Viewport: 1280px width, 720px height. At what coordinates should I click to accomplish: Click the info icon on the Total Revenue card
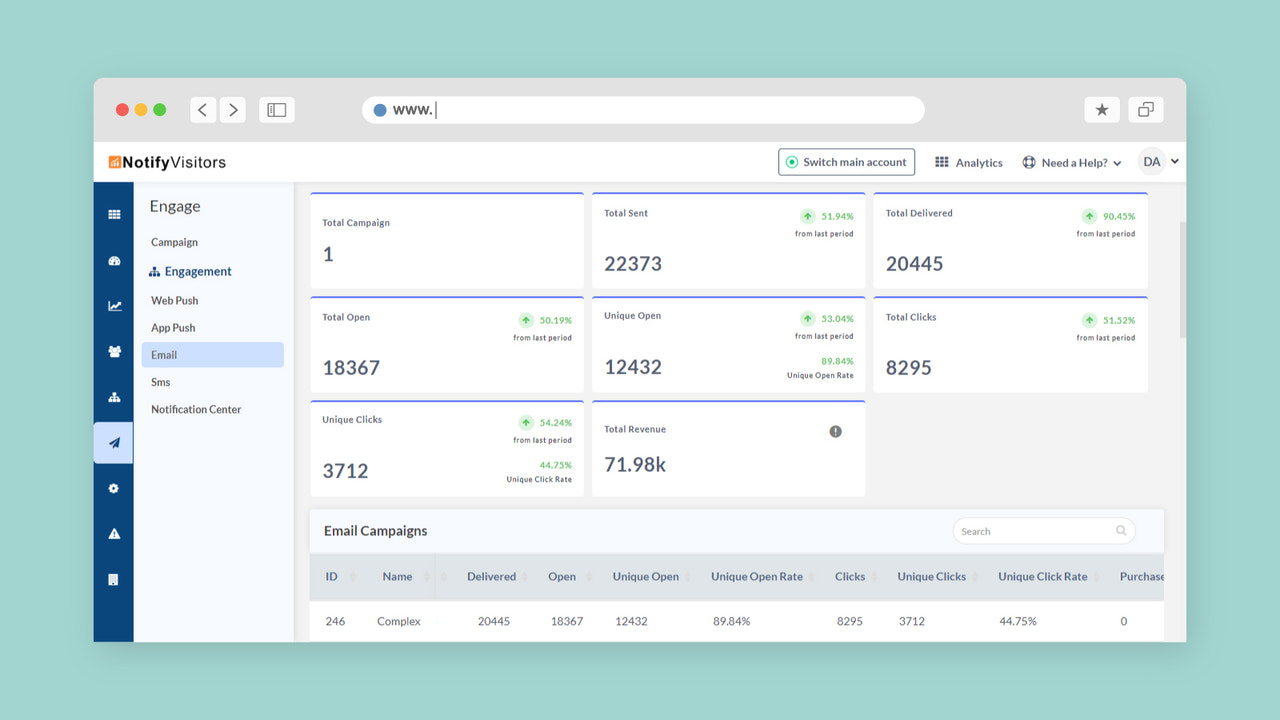(836, 431)
